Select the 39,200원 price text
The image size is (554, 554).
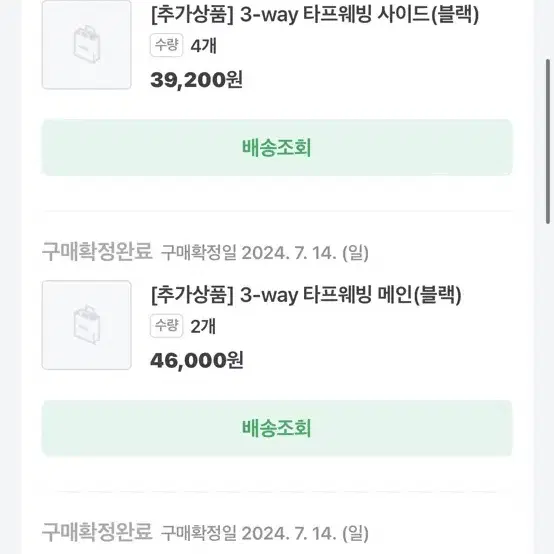pos(196,79)
